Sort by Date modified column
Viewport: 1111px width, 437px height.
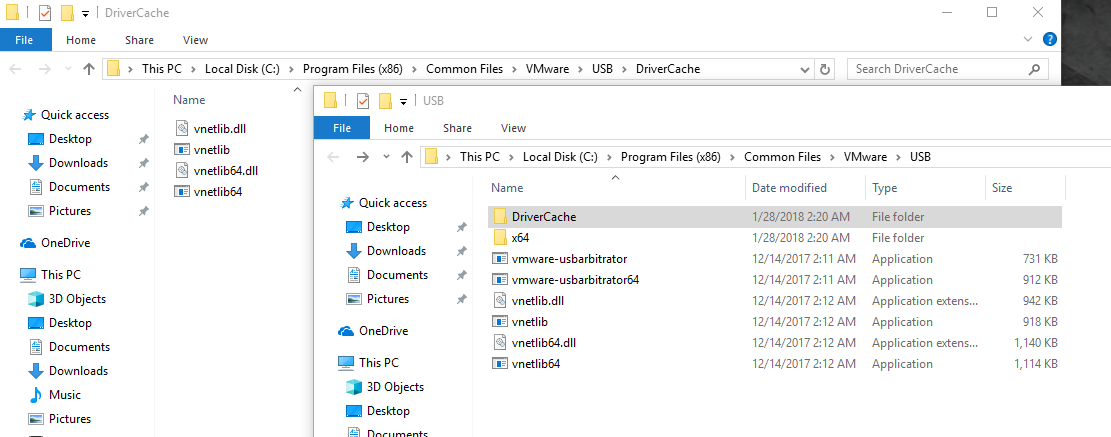click(x=789, y=188)
